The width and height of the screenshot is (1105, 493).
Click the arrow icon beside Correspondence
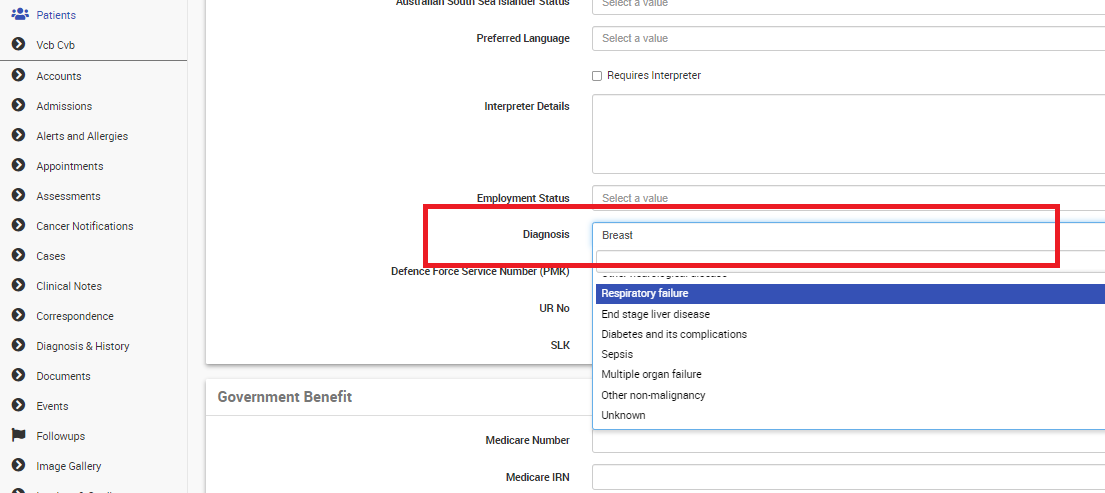19,316
